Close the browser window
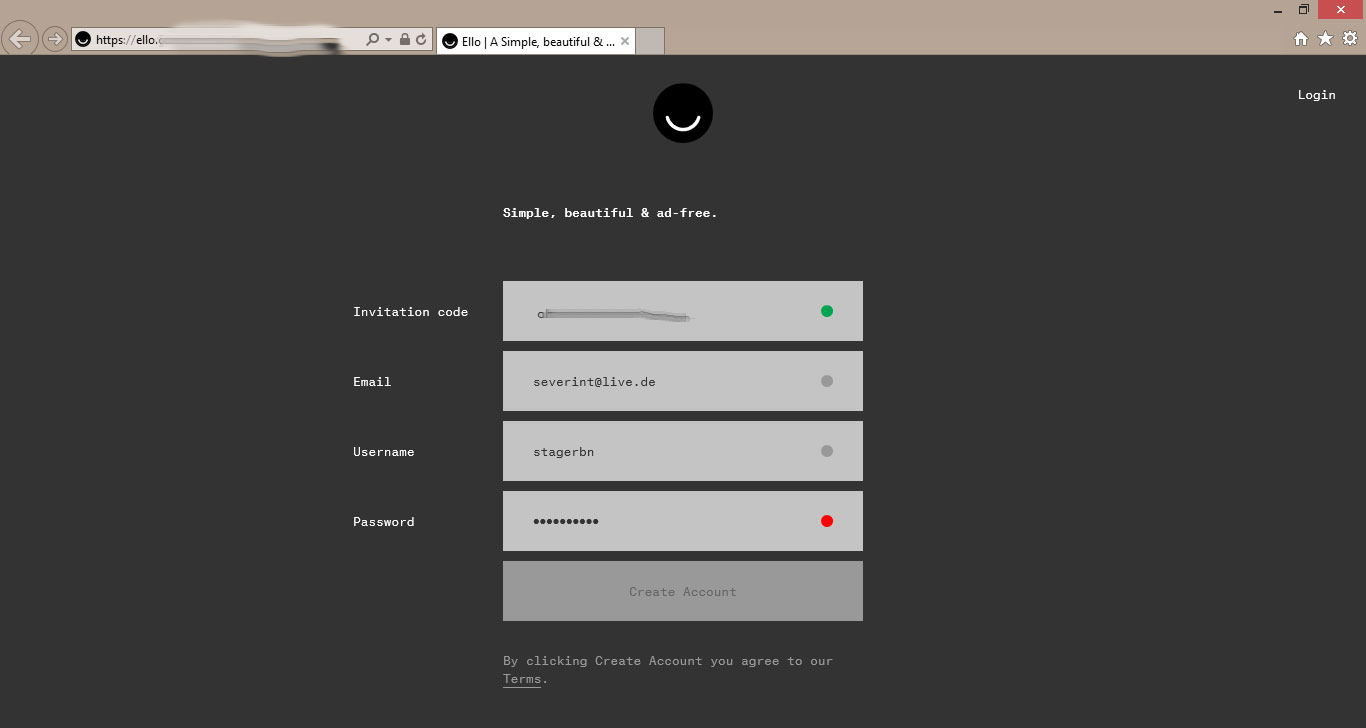 [1341, 9]
